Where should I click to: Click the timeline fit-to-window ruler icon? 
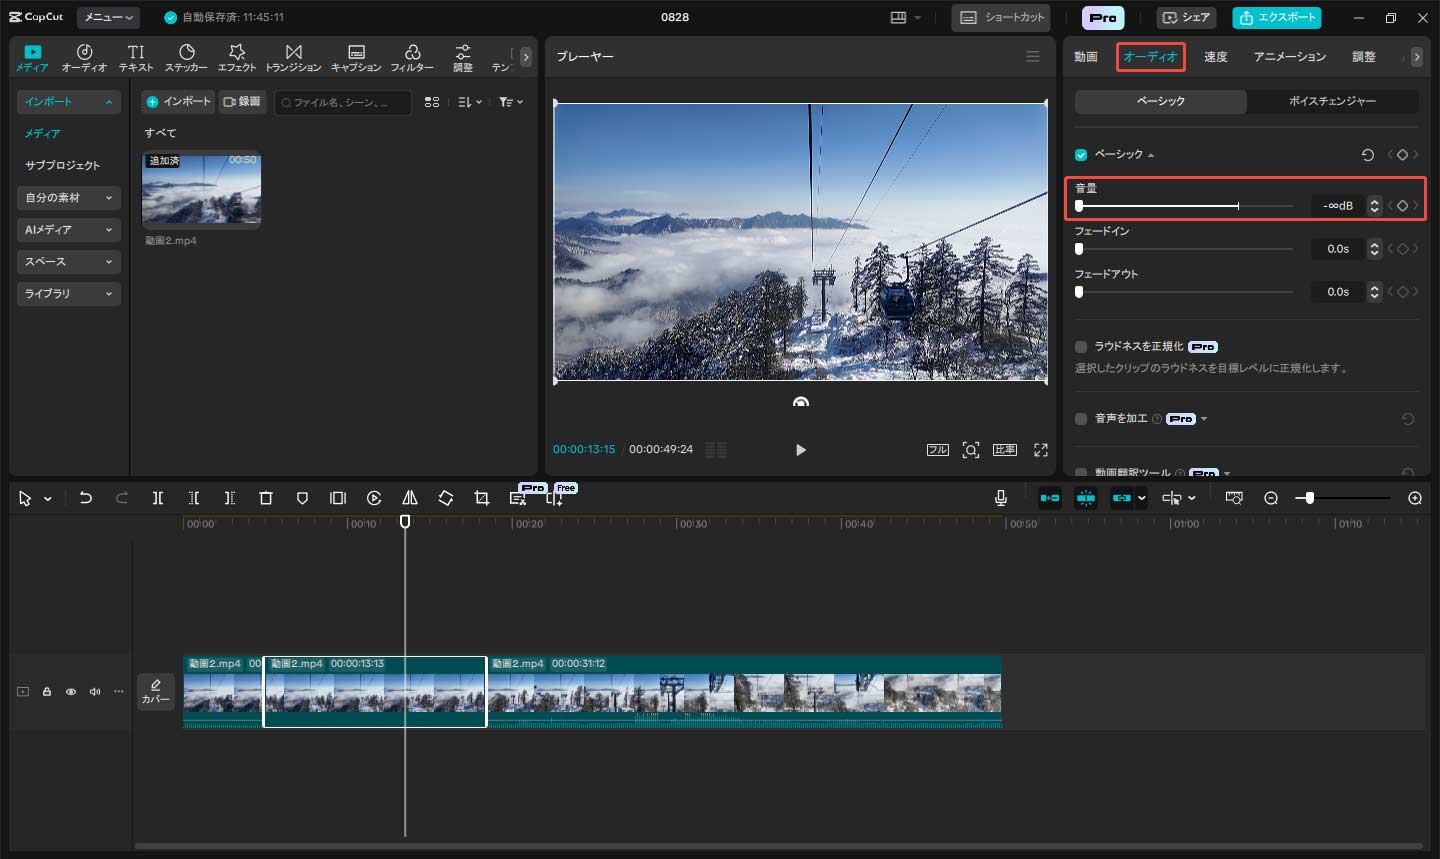click(x=1234, y=498)
